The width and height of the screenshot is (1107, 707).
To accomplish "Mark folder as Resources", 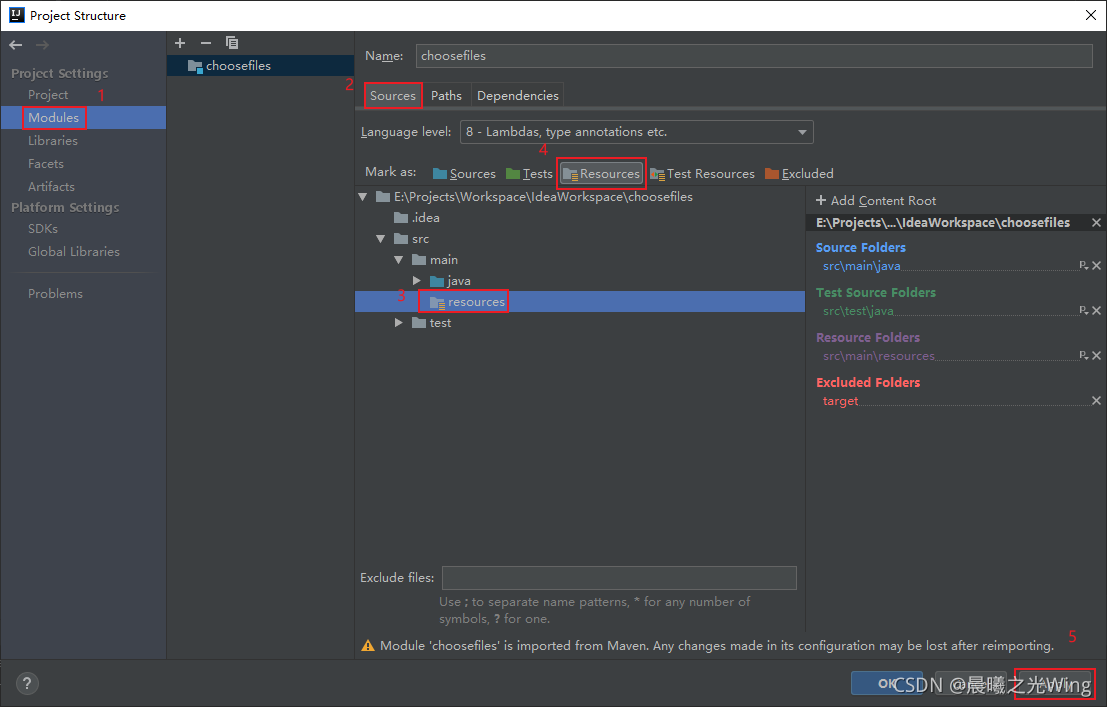I will tap(602, 174).
